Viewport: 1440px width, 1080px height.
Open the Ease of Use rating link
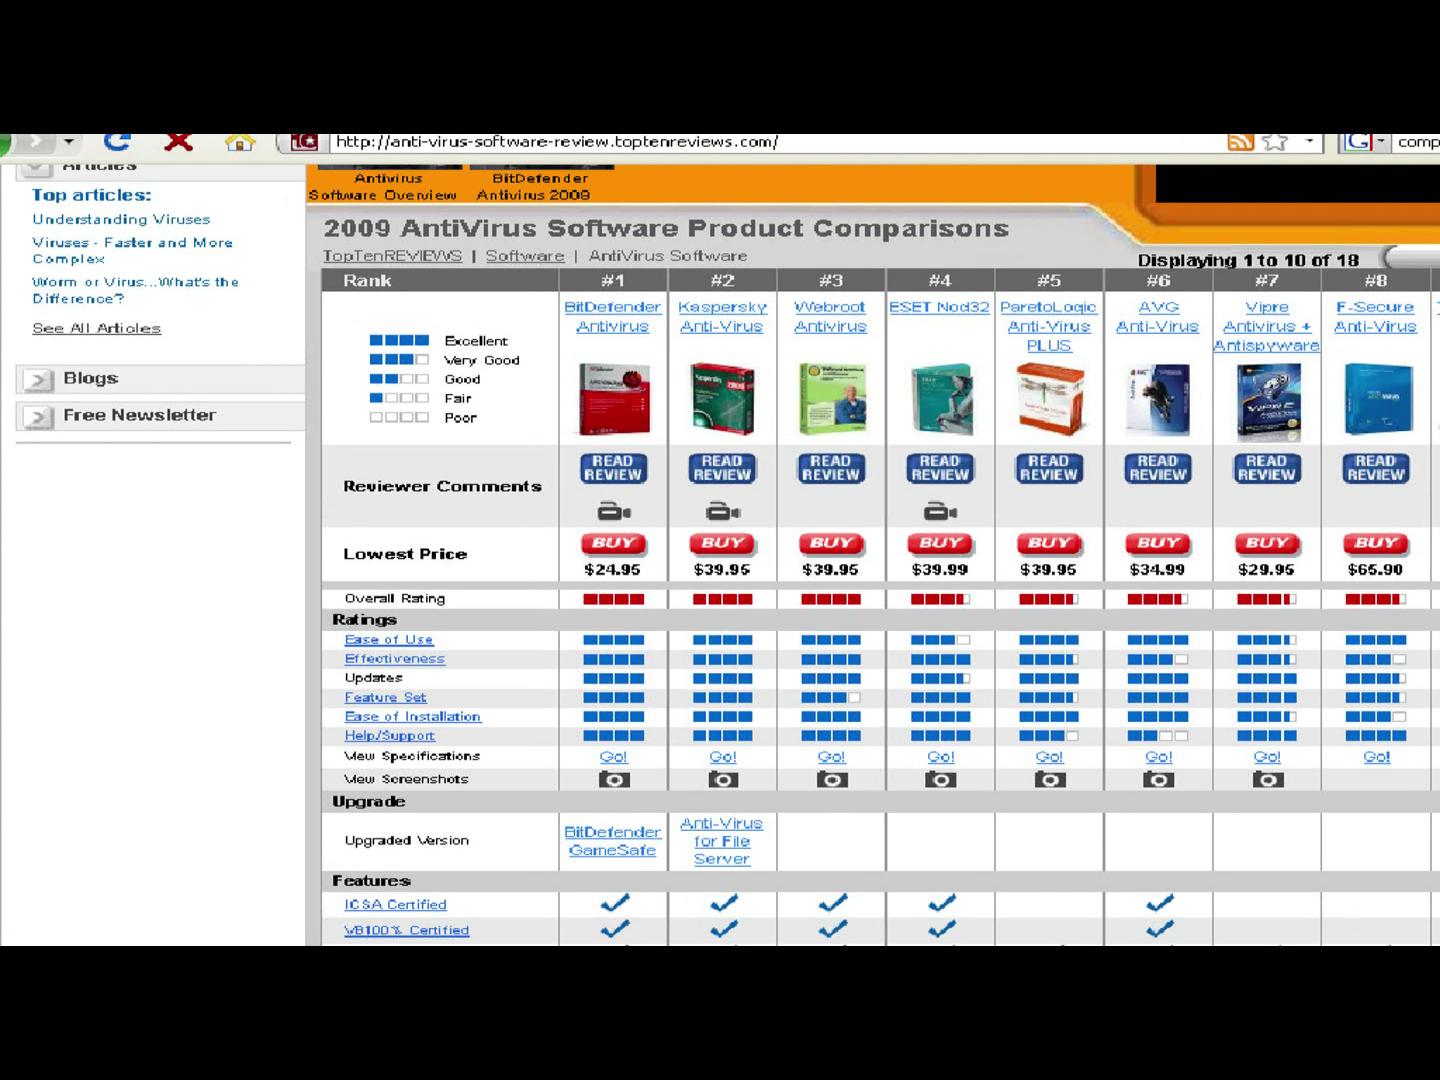[389, 639]
